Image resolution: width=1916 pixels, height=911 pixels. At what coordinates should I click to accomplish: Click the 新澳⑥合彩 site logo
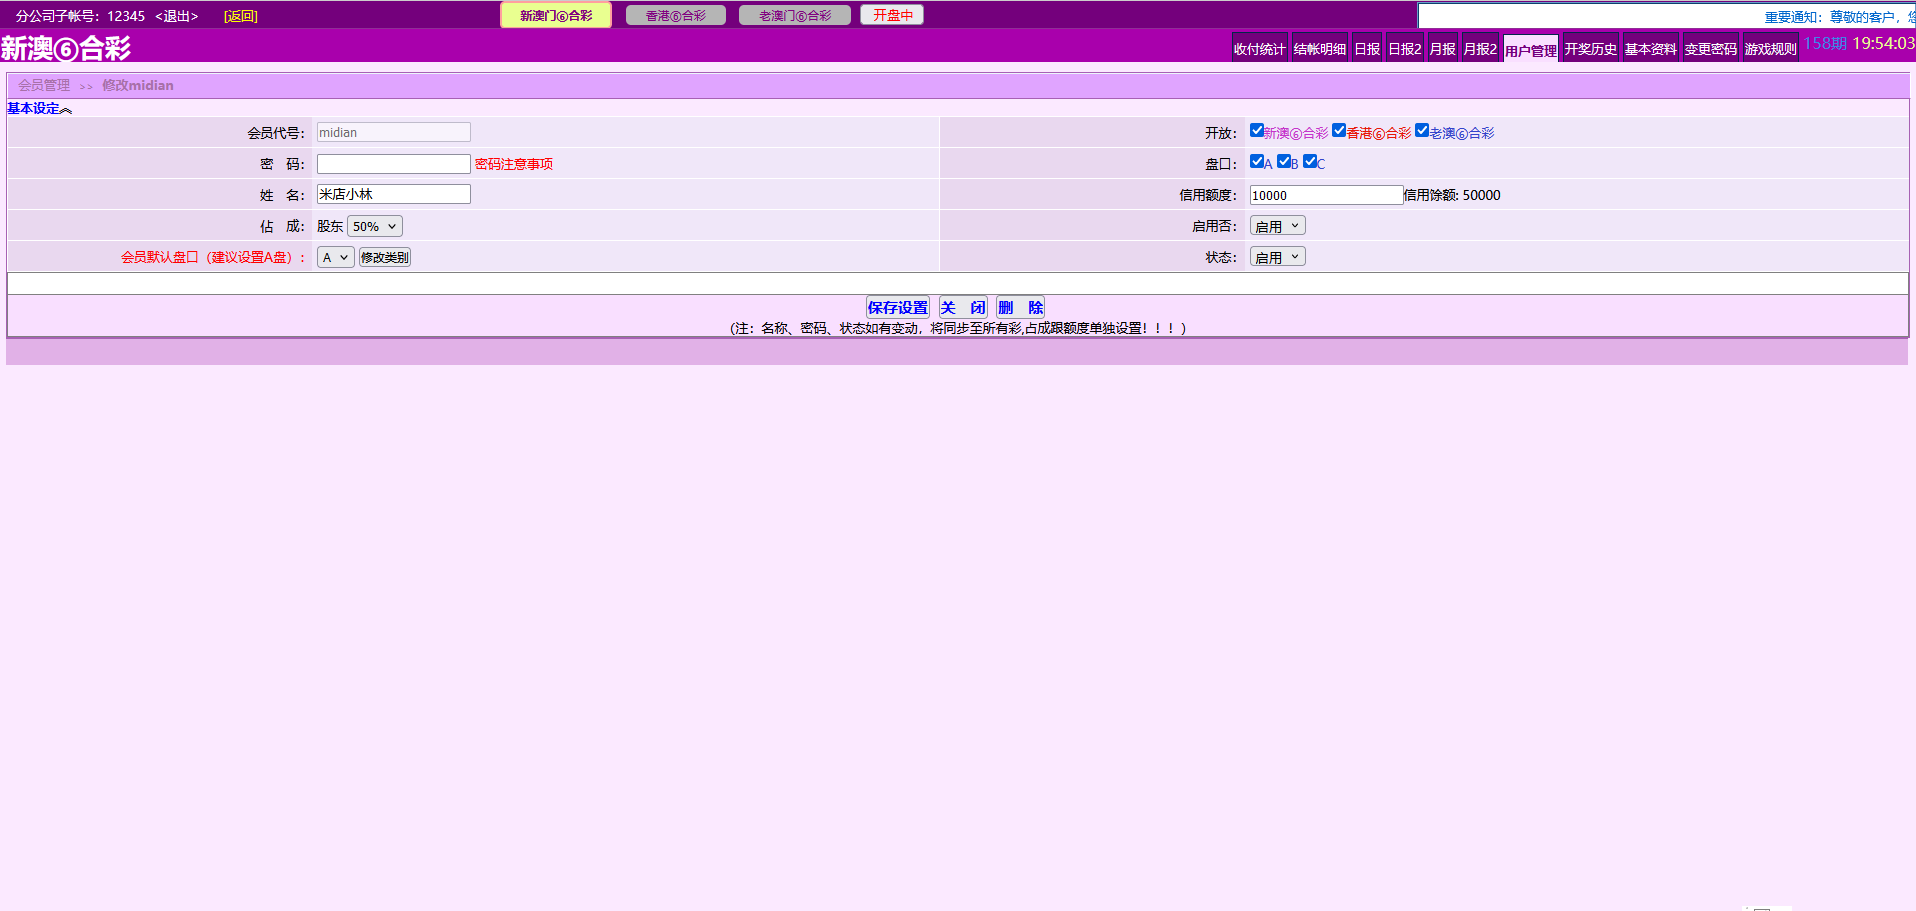pyautogui.click(x=66, y=48)
